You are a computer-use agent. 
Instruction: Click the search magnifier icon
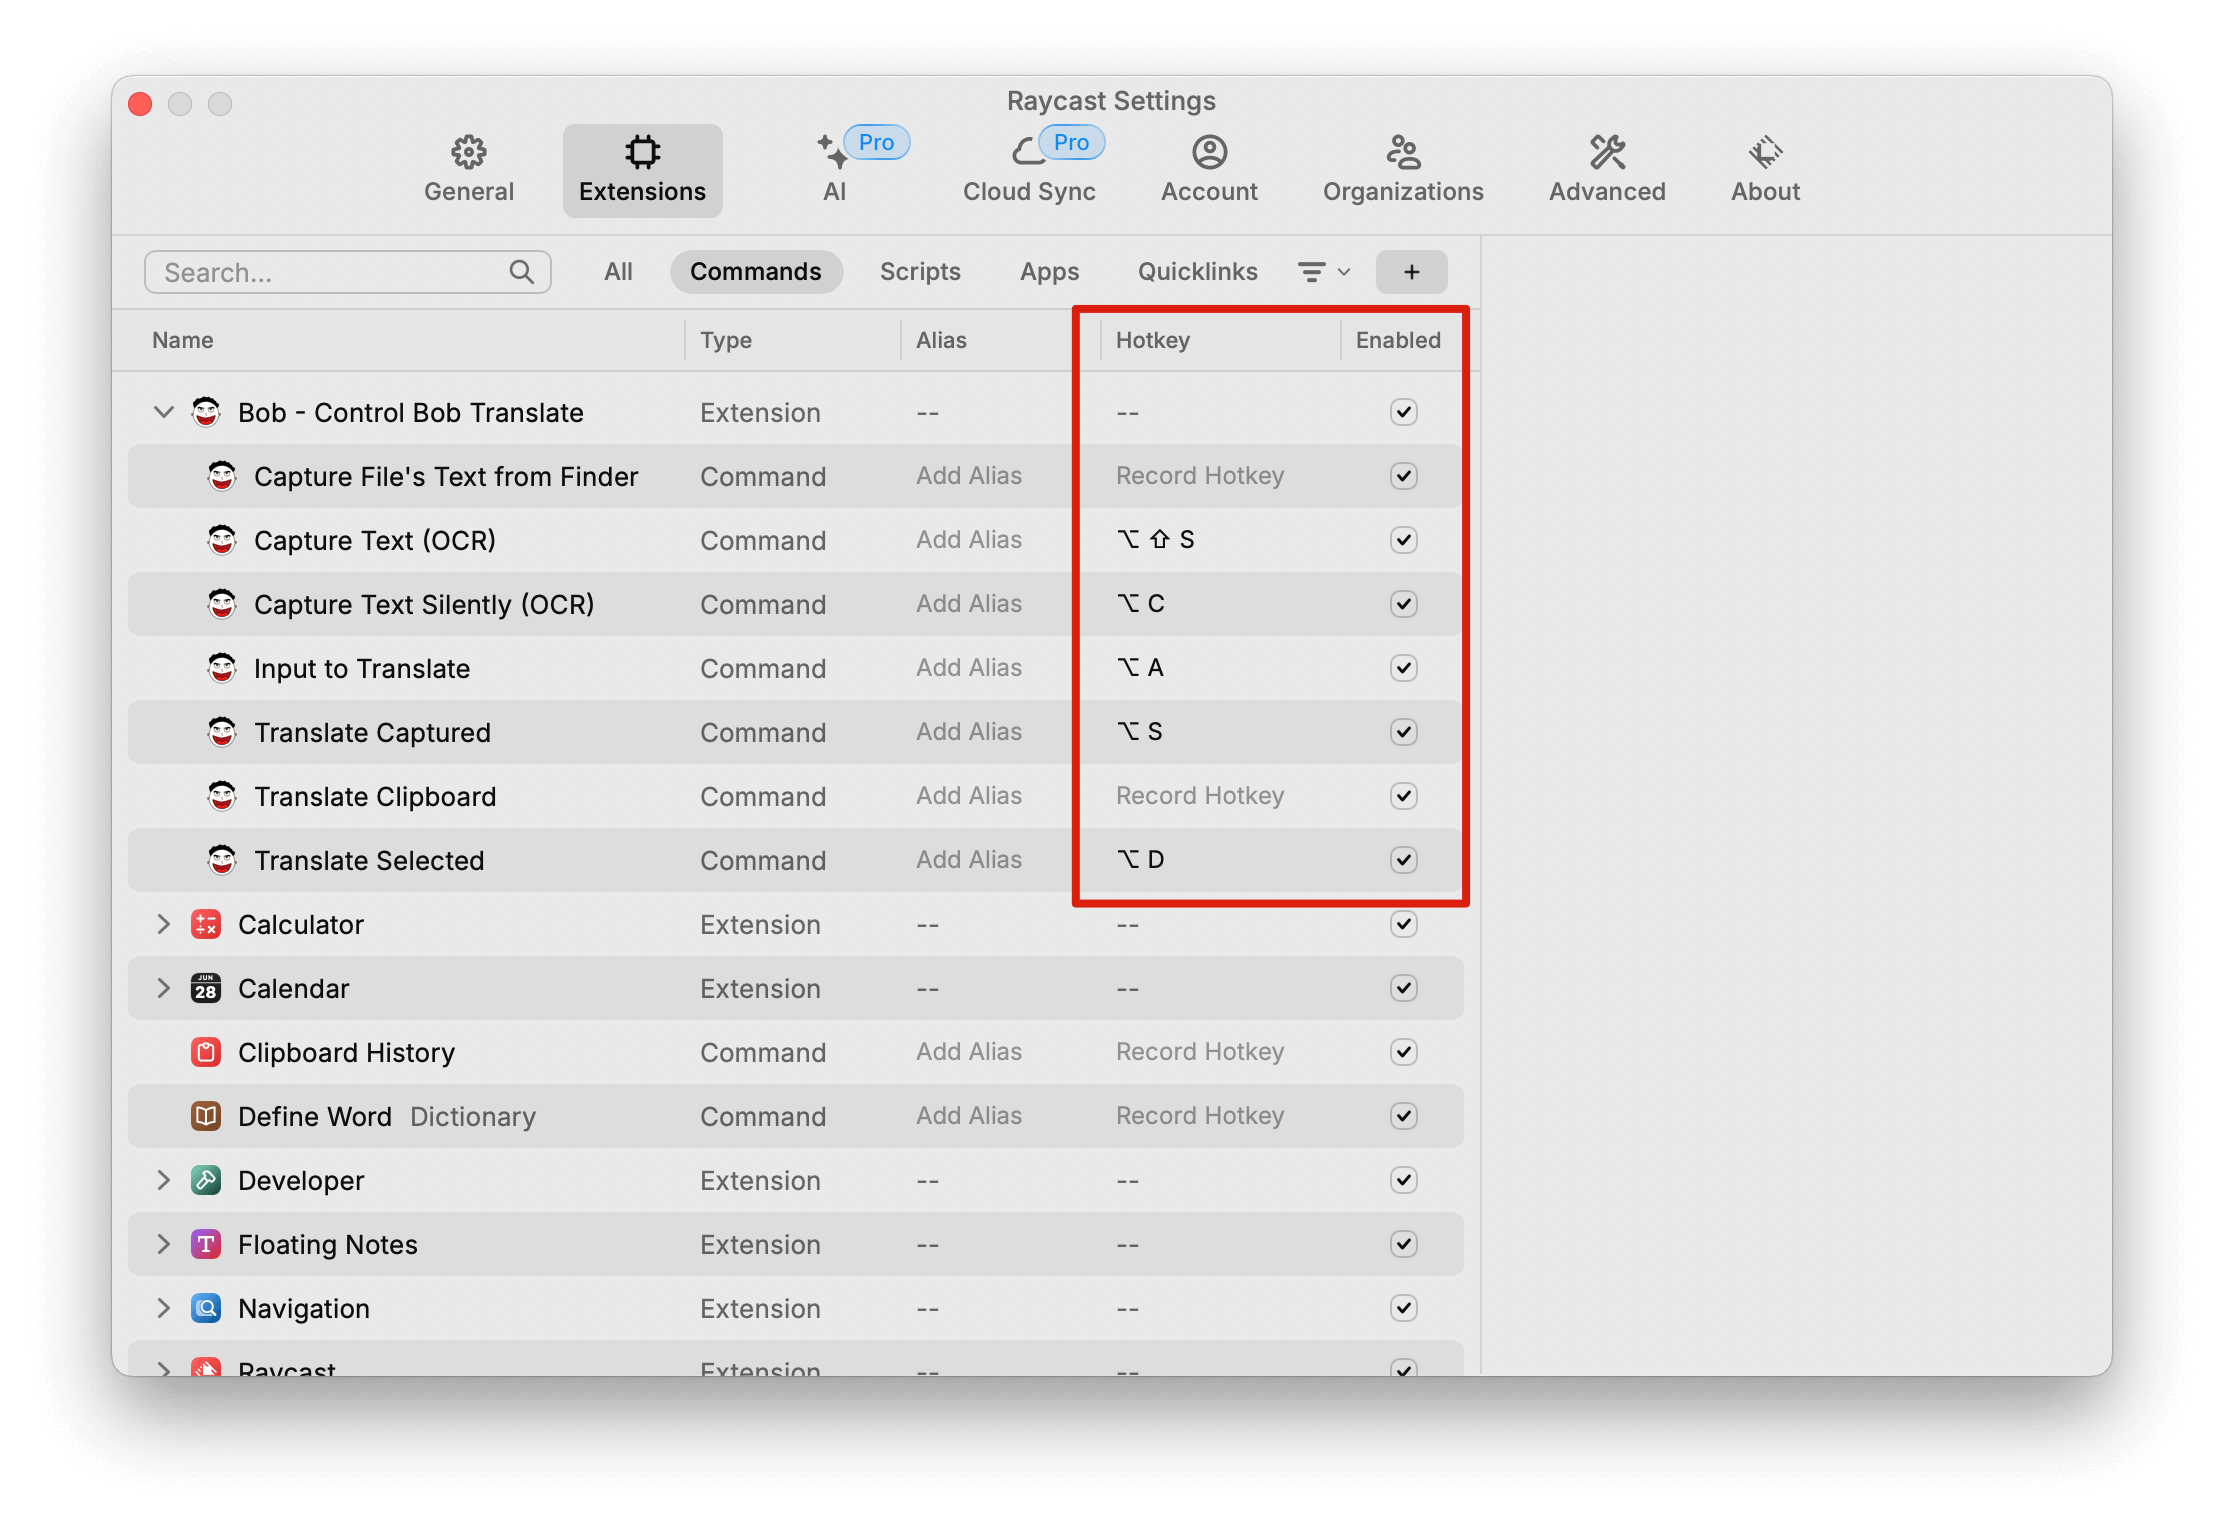coord(521,272)
